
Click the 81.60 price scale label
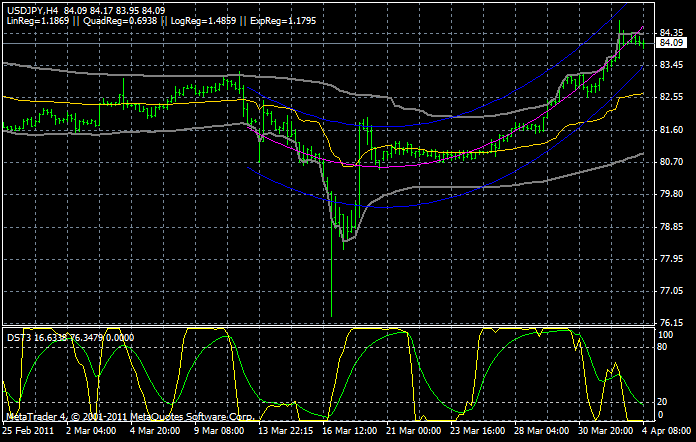(x=671, y=130)
